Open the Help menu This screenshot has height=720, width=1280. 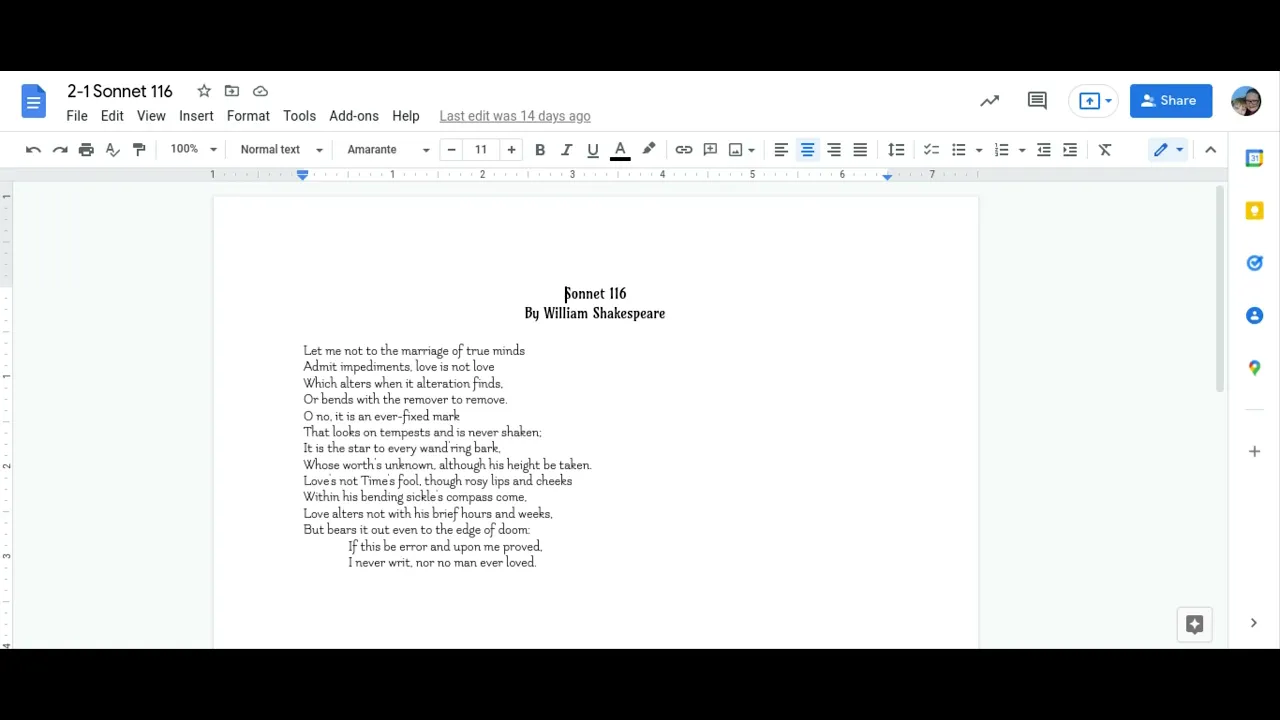click(406, 116)
